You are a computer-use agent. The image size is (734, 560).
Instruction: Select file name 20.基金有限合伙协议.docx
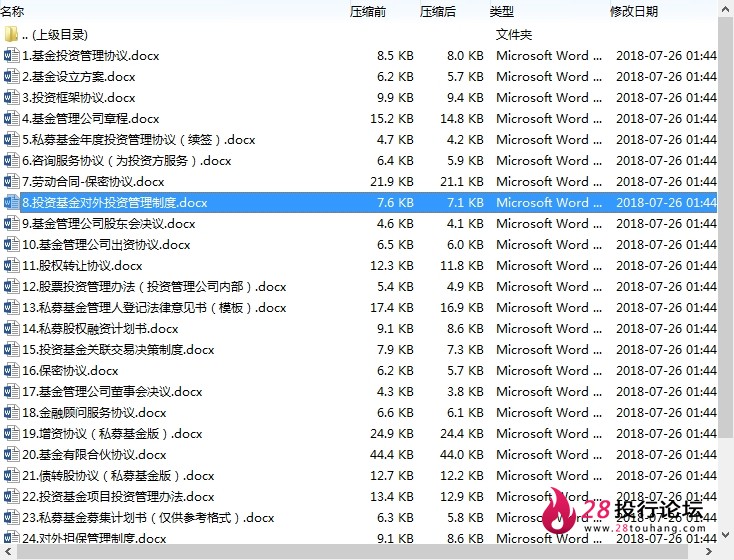(x=94, y=454)
